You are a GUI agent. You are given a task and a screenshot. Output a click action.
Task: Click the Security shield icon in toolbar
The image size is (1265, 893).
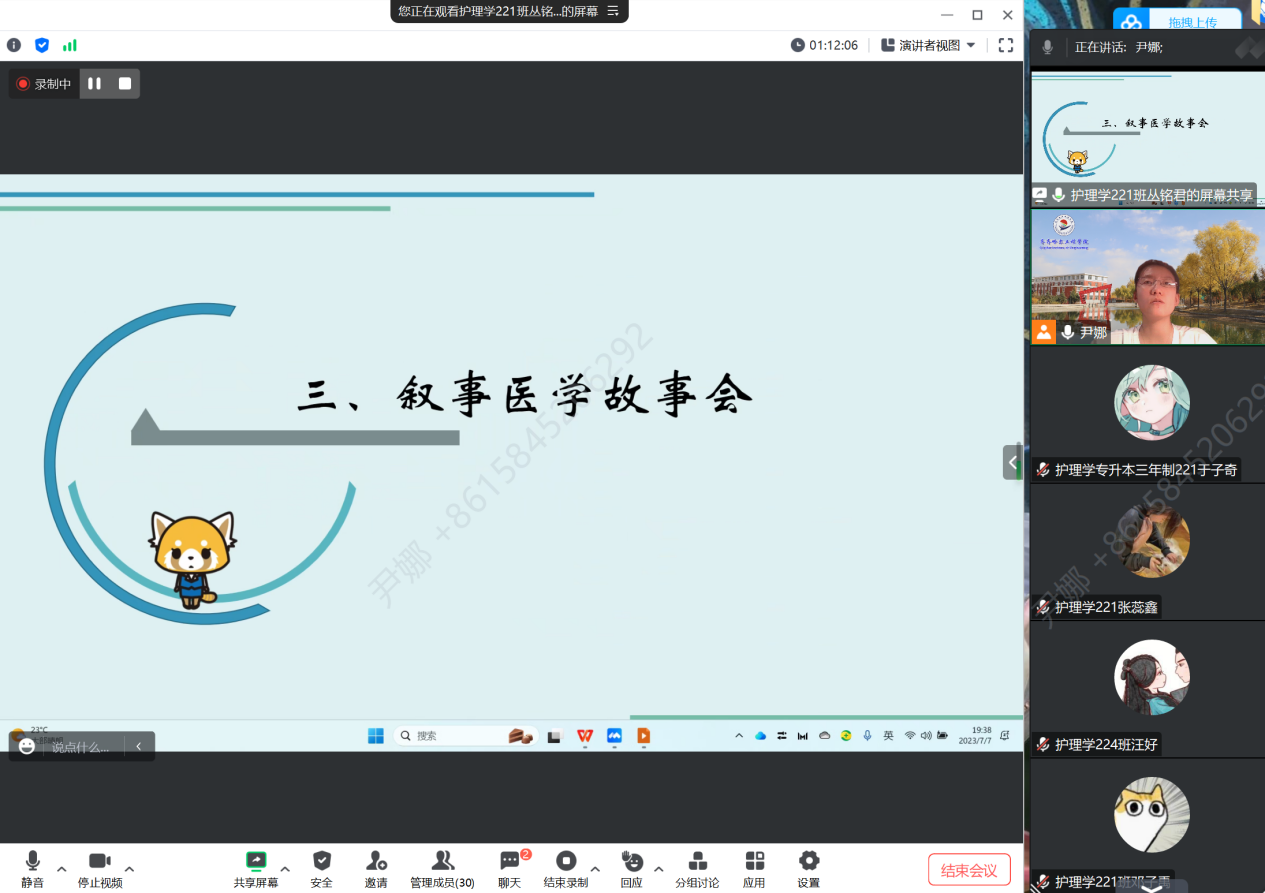(321, 862)
